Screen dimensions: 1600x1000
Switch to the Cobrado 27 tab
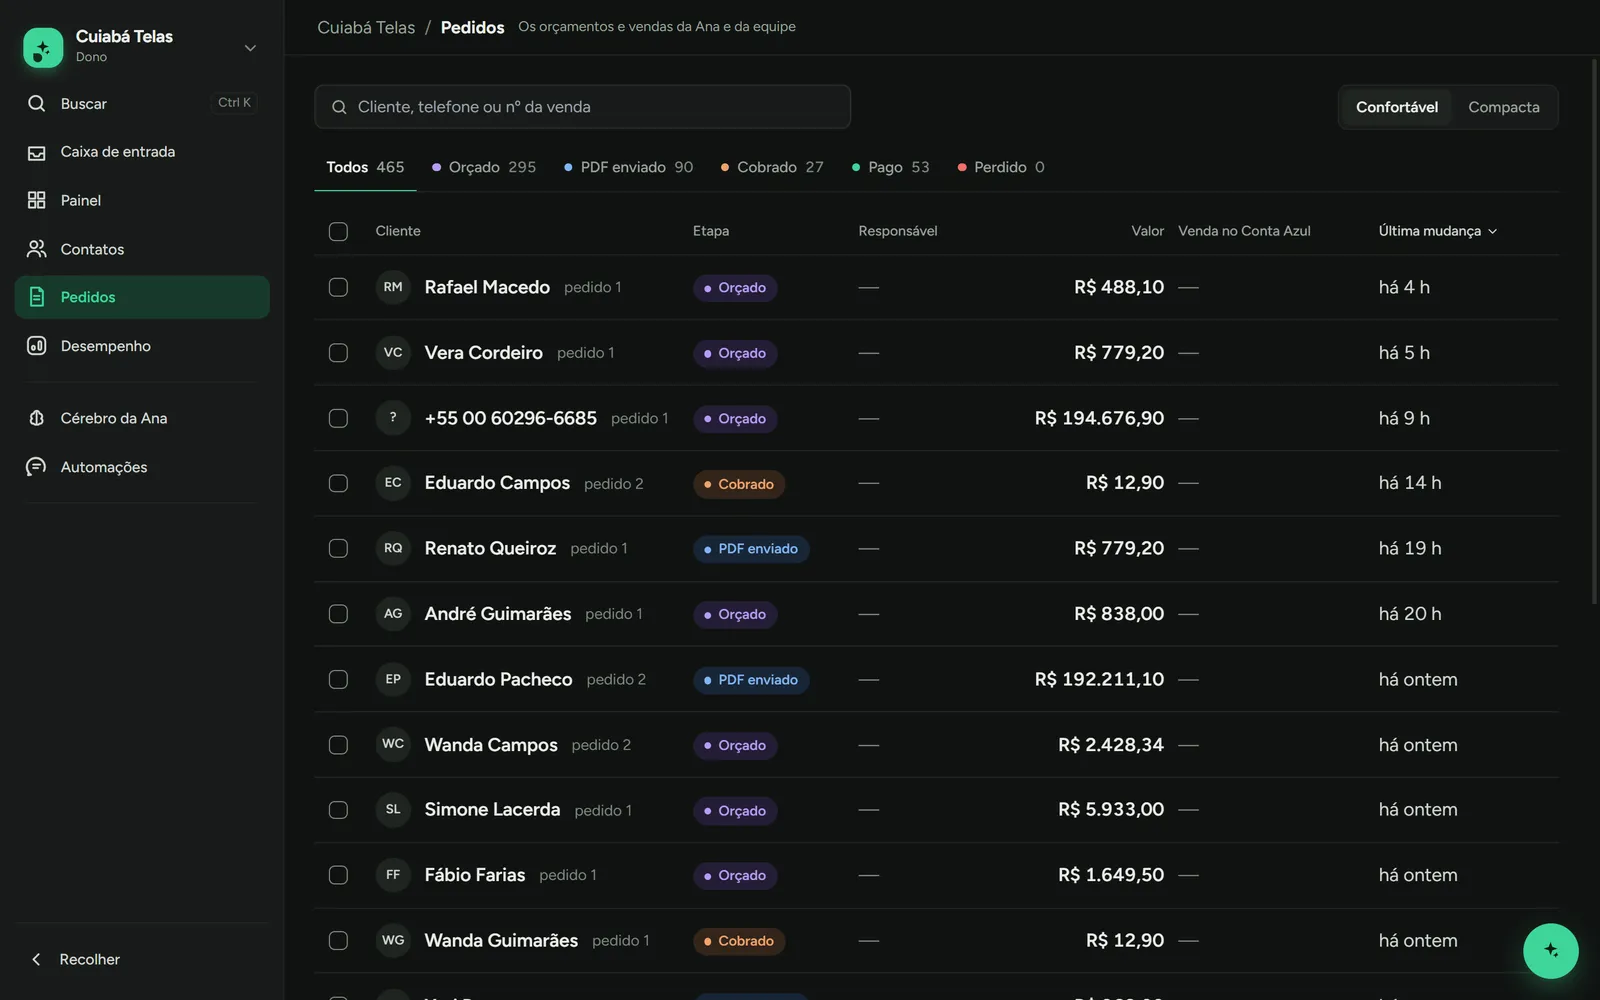pyautogui.click(x=772, y=167)
